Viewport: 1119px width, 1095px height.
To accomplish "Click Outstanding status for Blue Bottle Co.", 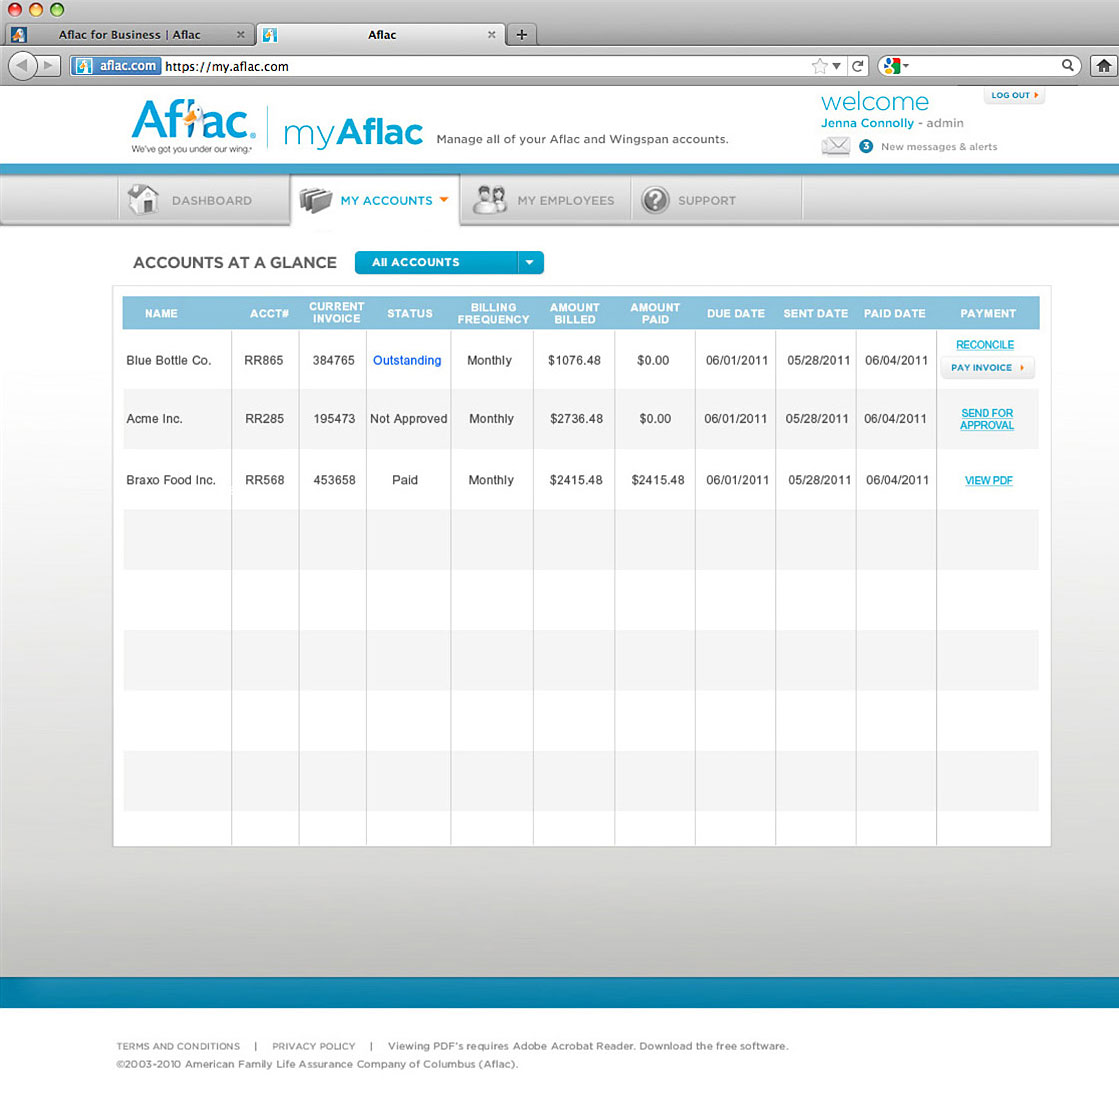I will (407, 360).
